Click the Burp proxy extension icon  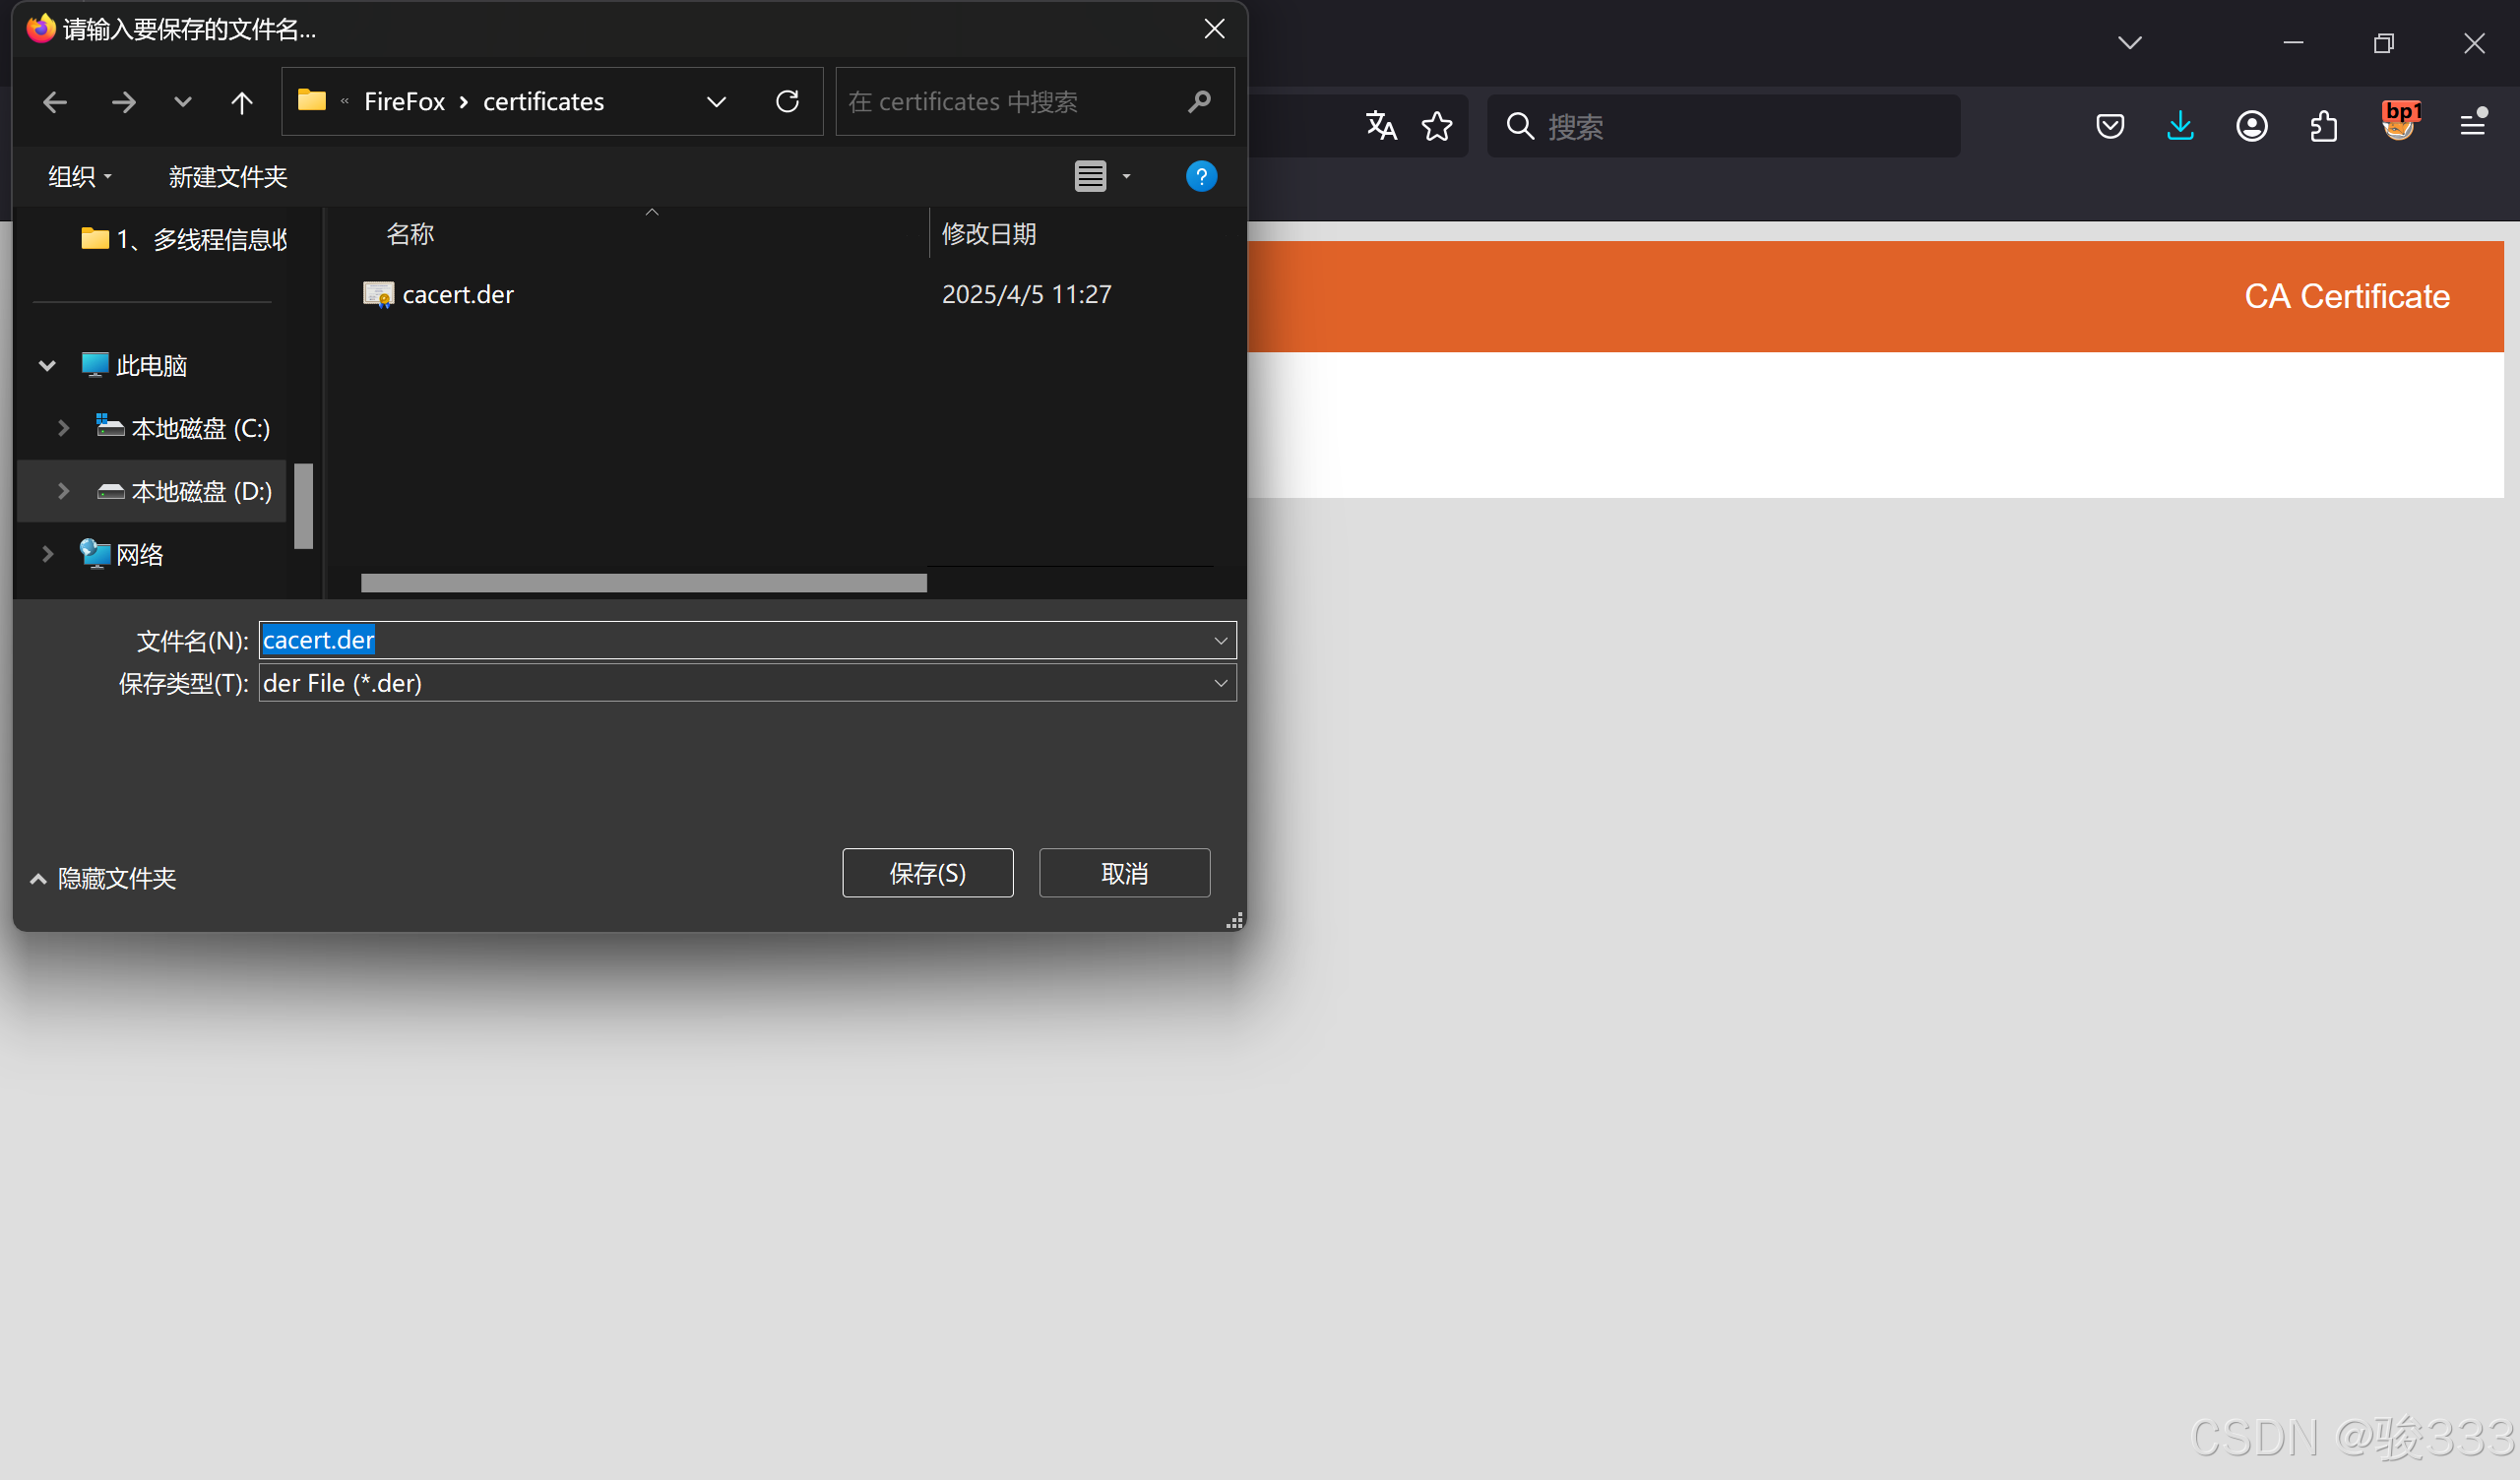pos(2399,124)
